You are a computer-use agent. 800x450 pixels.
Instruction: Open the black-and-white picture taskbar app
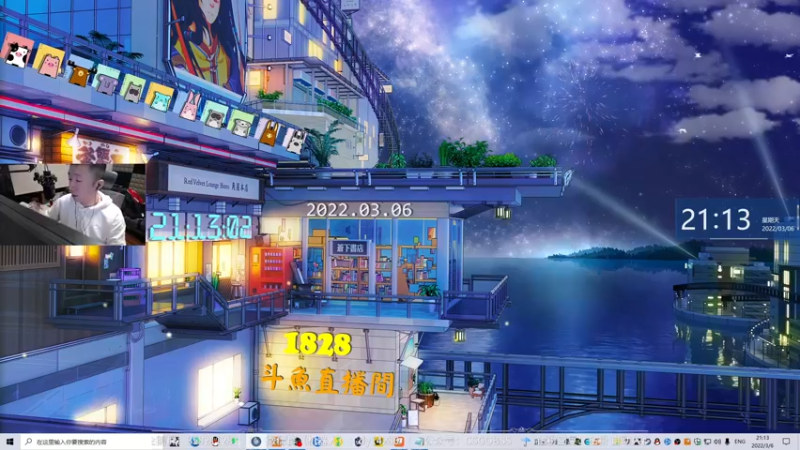(174, 441)
